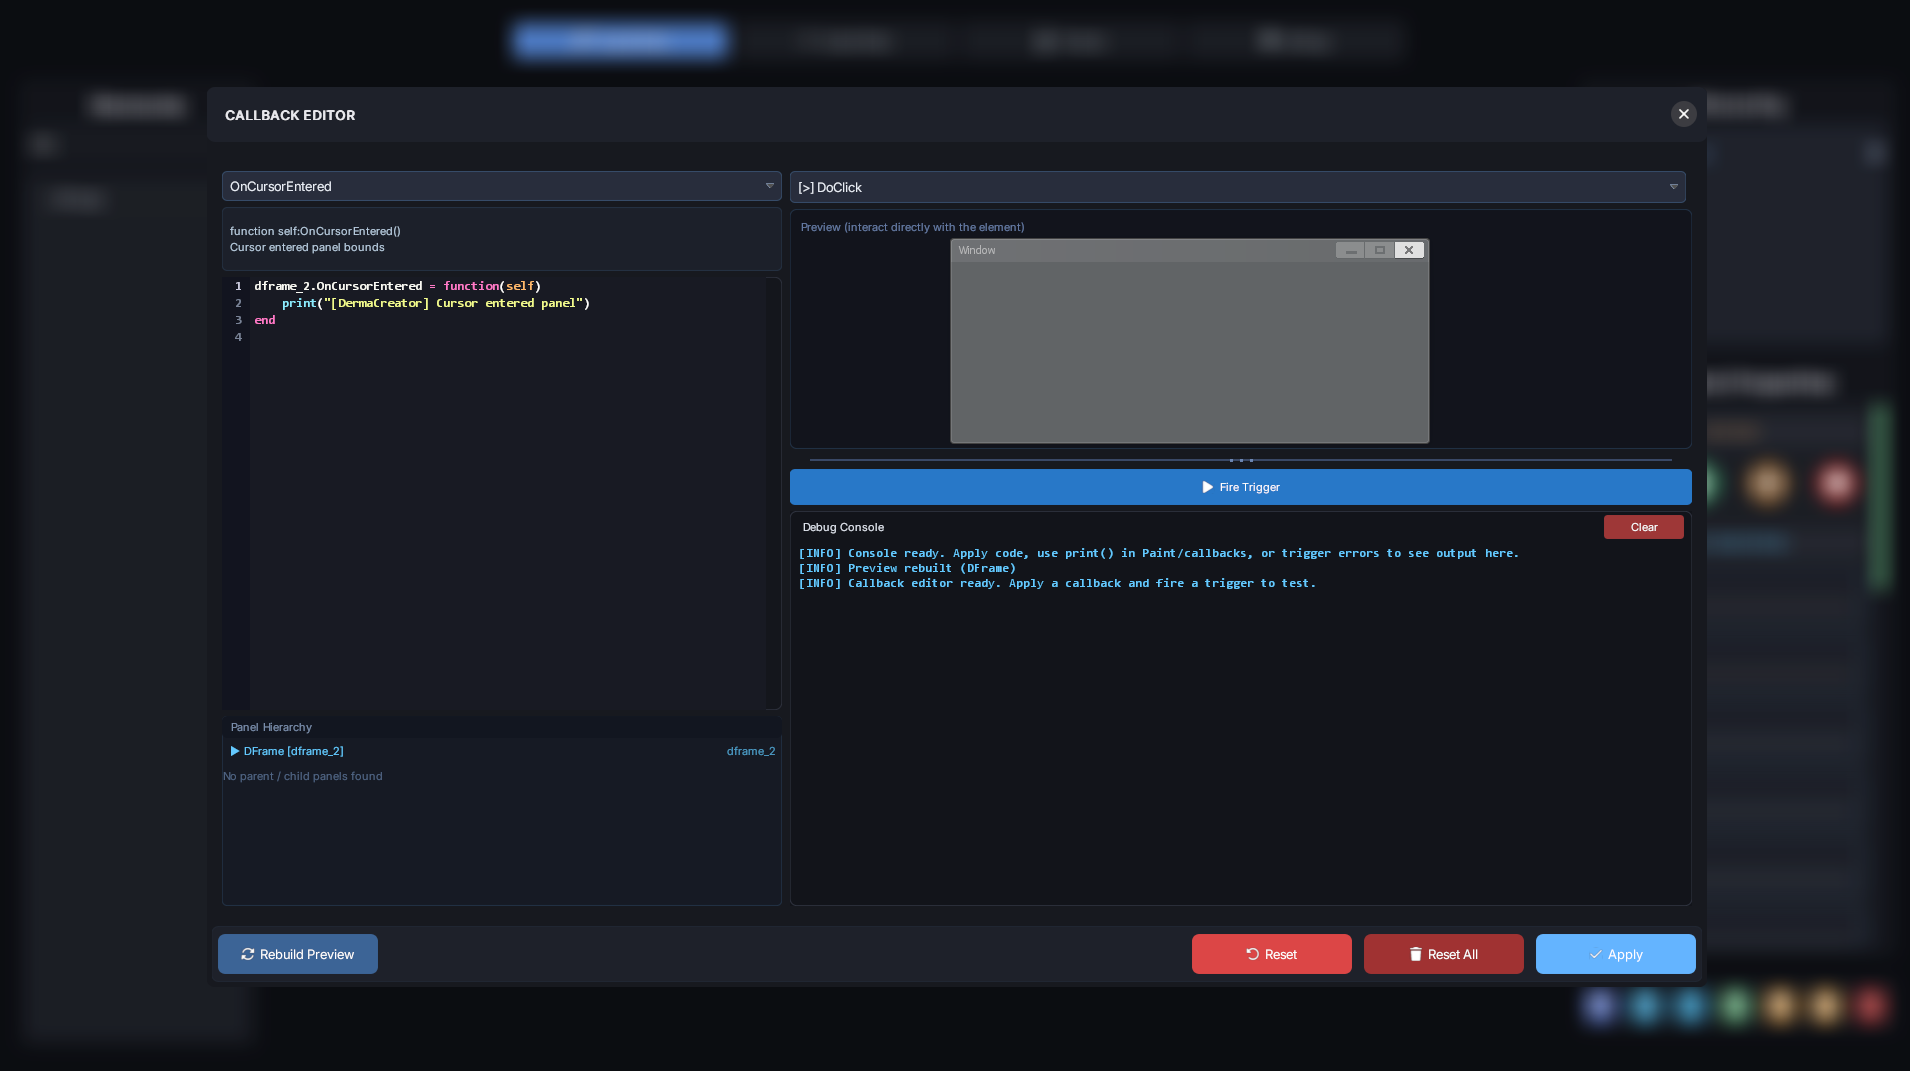This screenshot has height=1071, width=1910.
Task: Click the trash icon on Reset All
Action: tap(1416, 954)
